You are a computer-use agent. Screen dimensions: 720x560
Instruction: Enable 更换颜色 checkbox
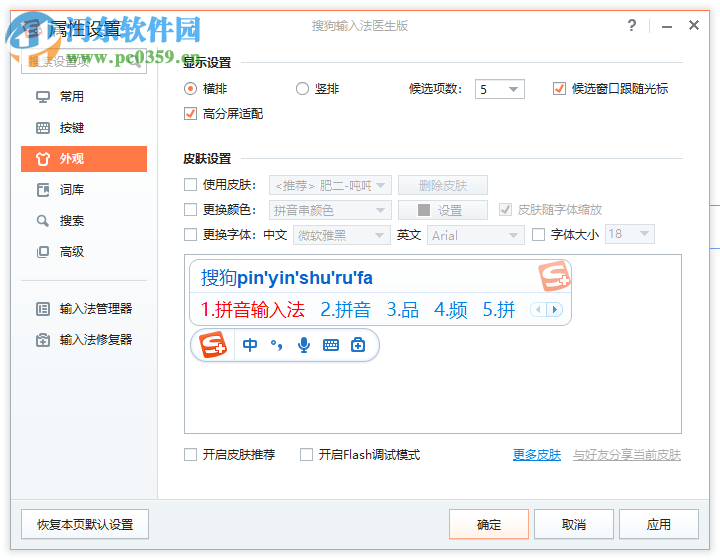coord(190,210)
